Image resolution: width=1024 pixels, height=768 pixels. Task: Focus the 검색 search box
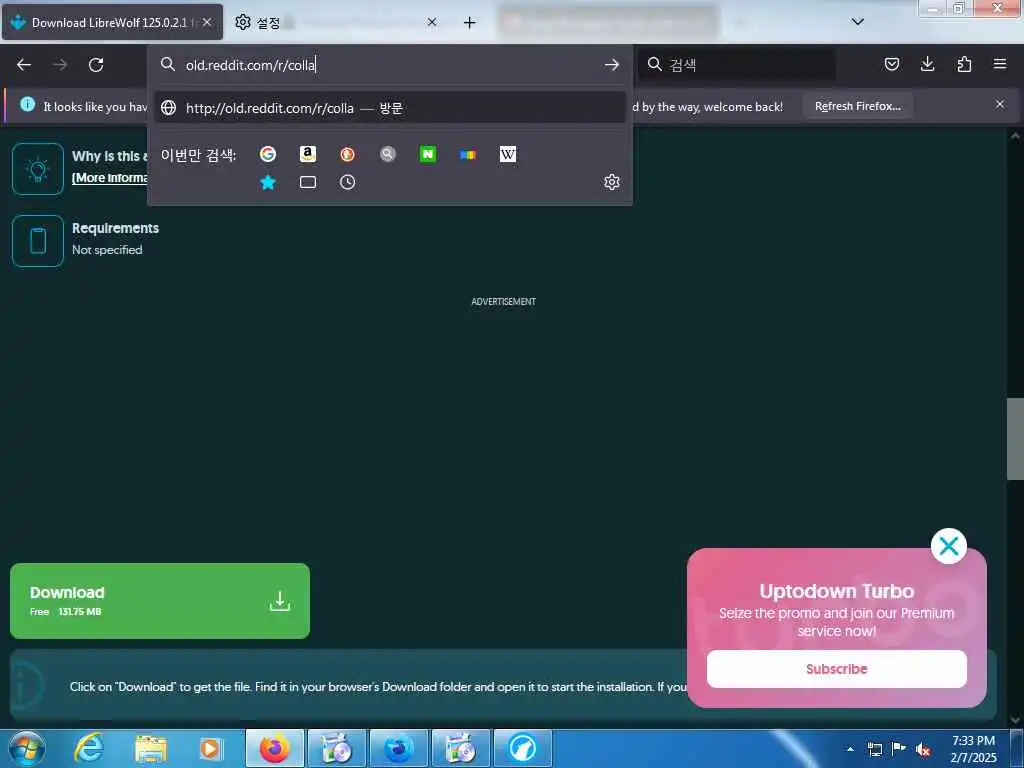click(737, 65)
